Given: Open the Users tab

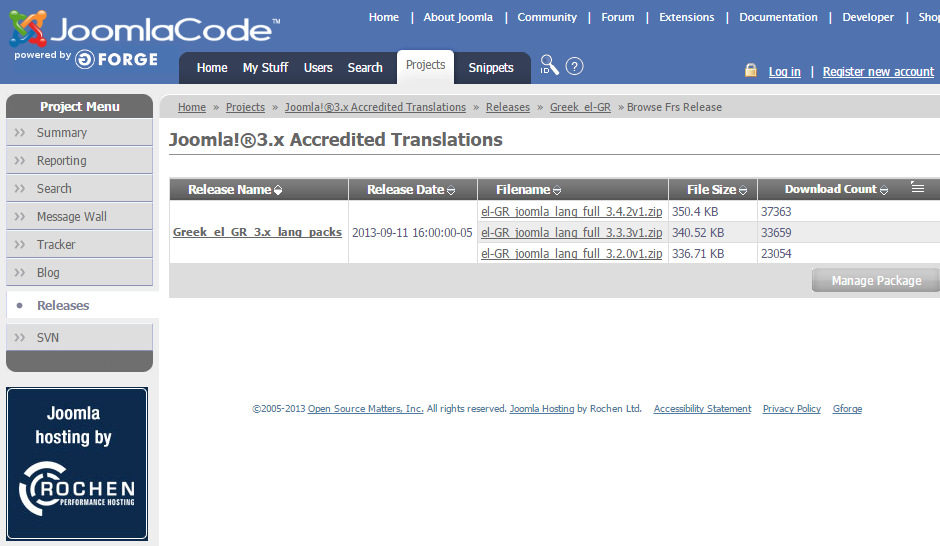Looking at the screenshot, I should coord(318,68).
